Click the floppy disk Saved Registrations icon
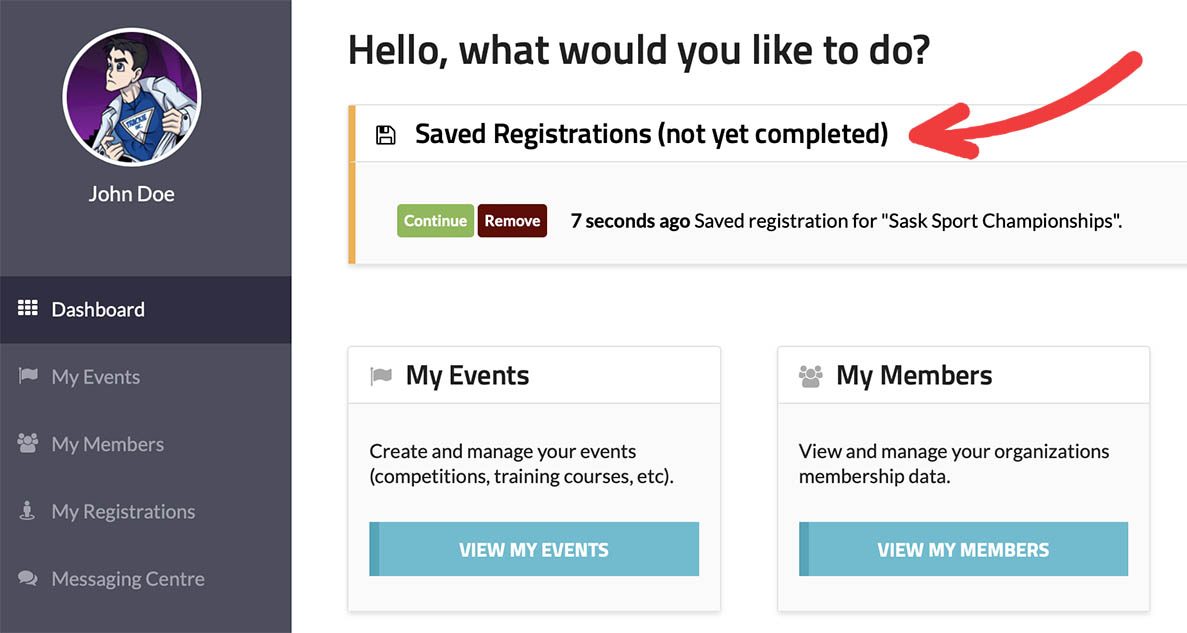Viewport: 1187px width, 633px height. click(x=385, y=134)
